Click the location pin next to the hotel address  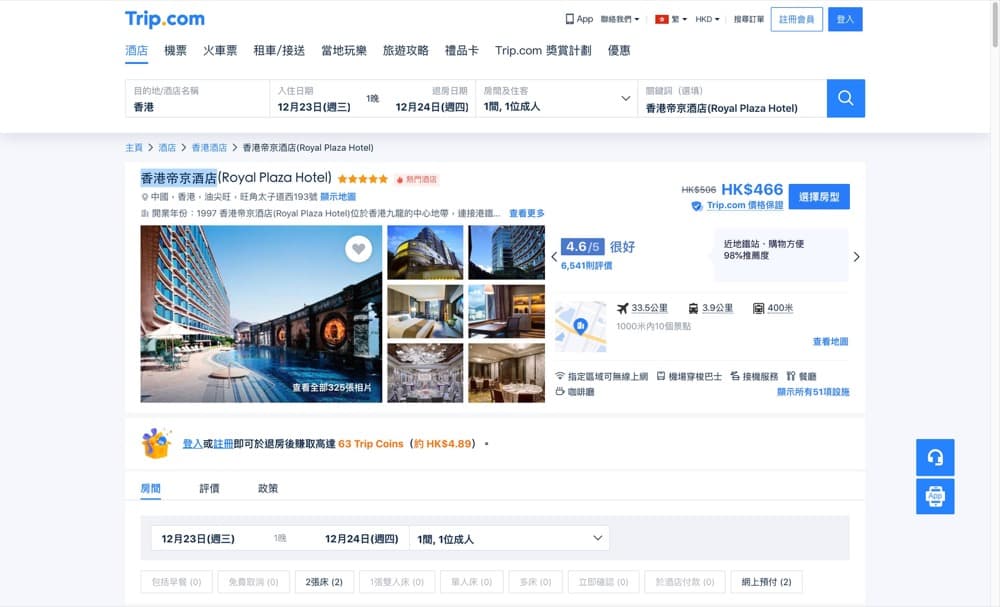pyautogui.click(x=145, y=197)
